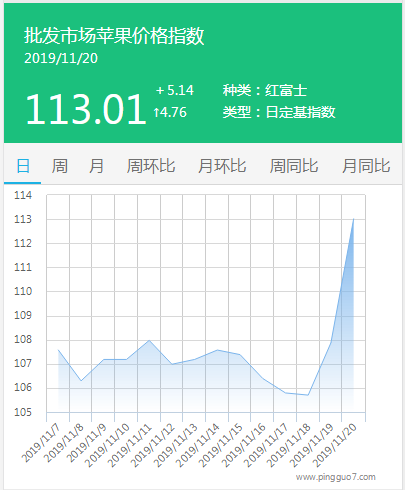Open the 周同比 tab
Viewport: 405px width, 490px height.
(294, 166)
